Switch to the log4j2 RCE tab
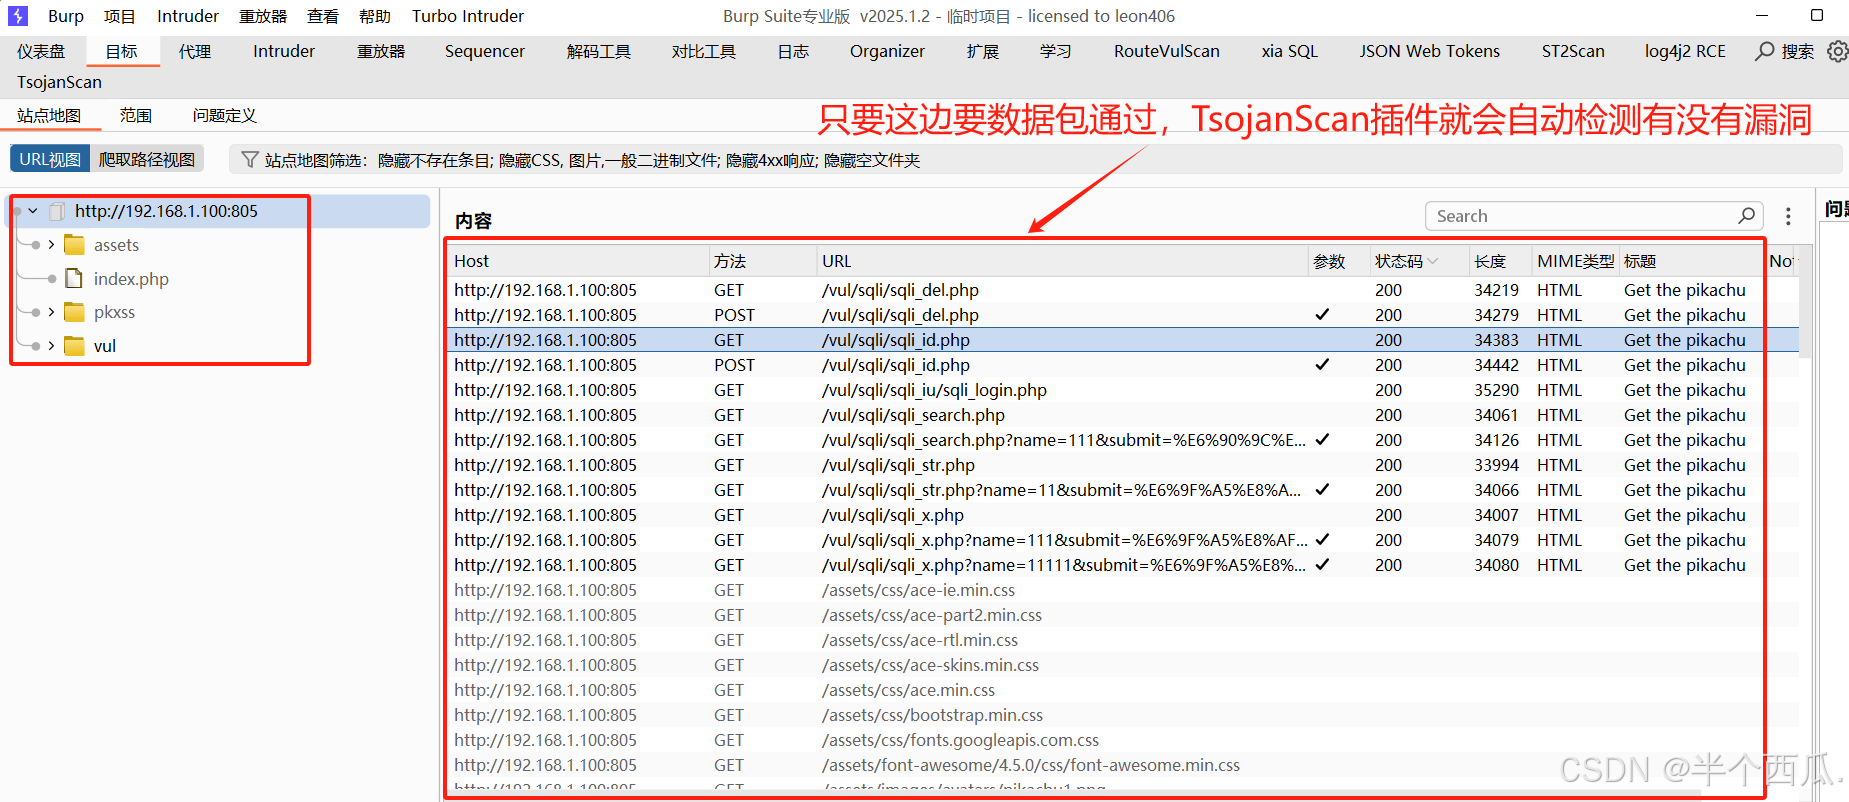 coord(1685,51)
